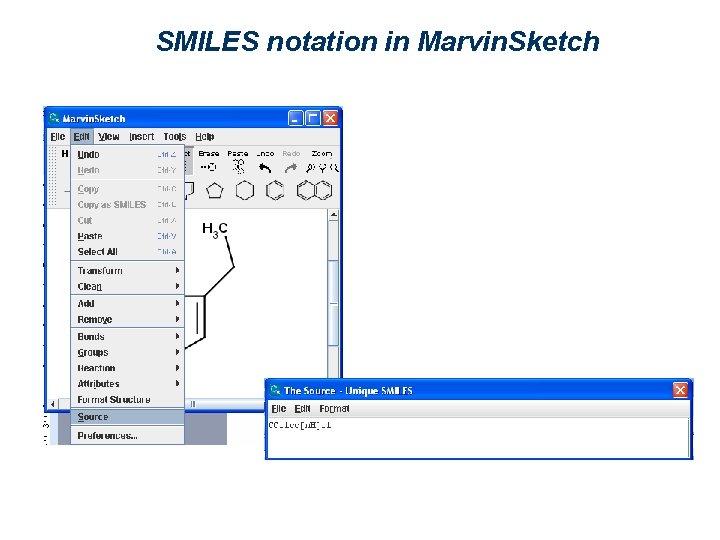Viewport: 720px width, 540px height.
Task: Open Format menu in The Source window
Action: point(334,409)
